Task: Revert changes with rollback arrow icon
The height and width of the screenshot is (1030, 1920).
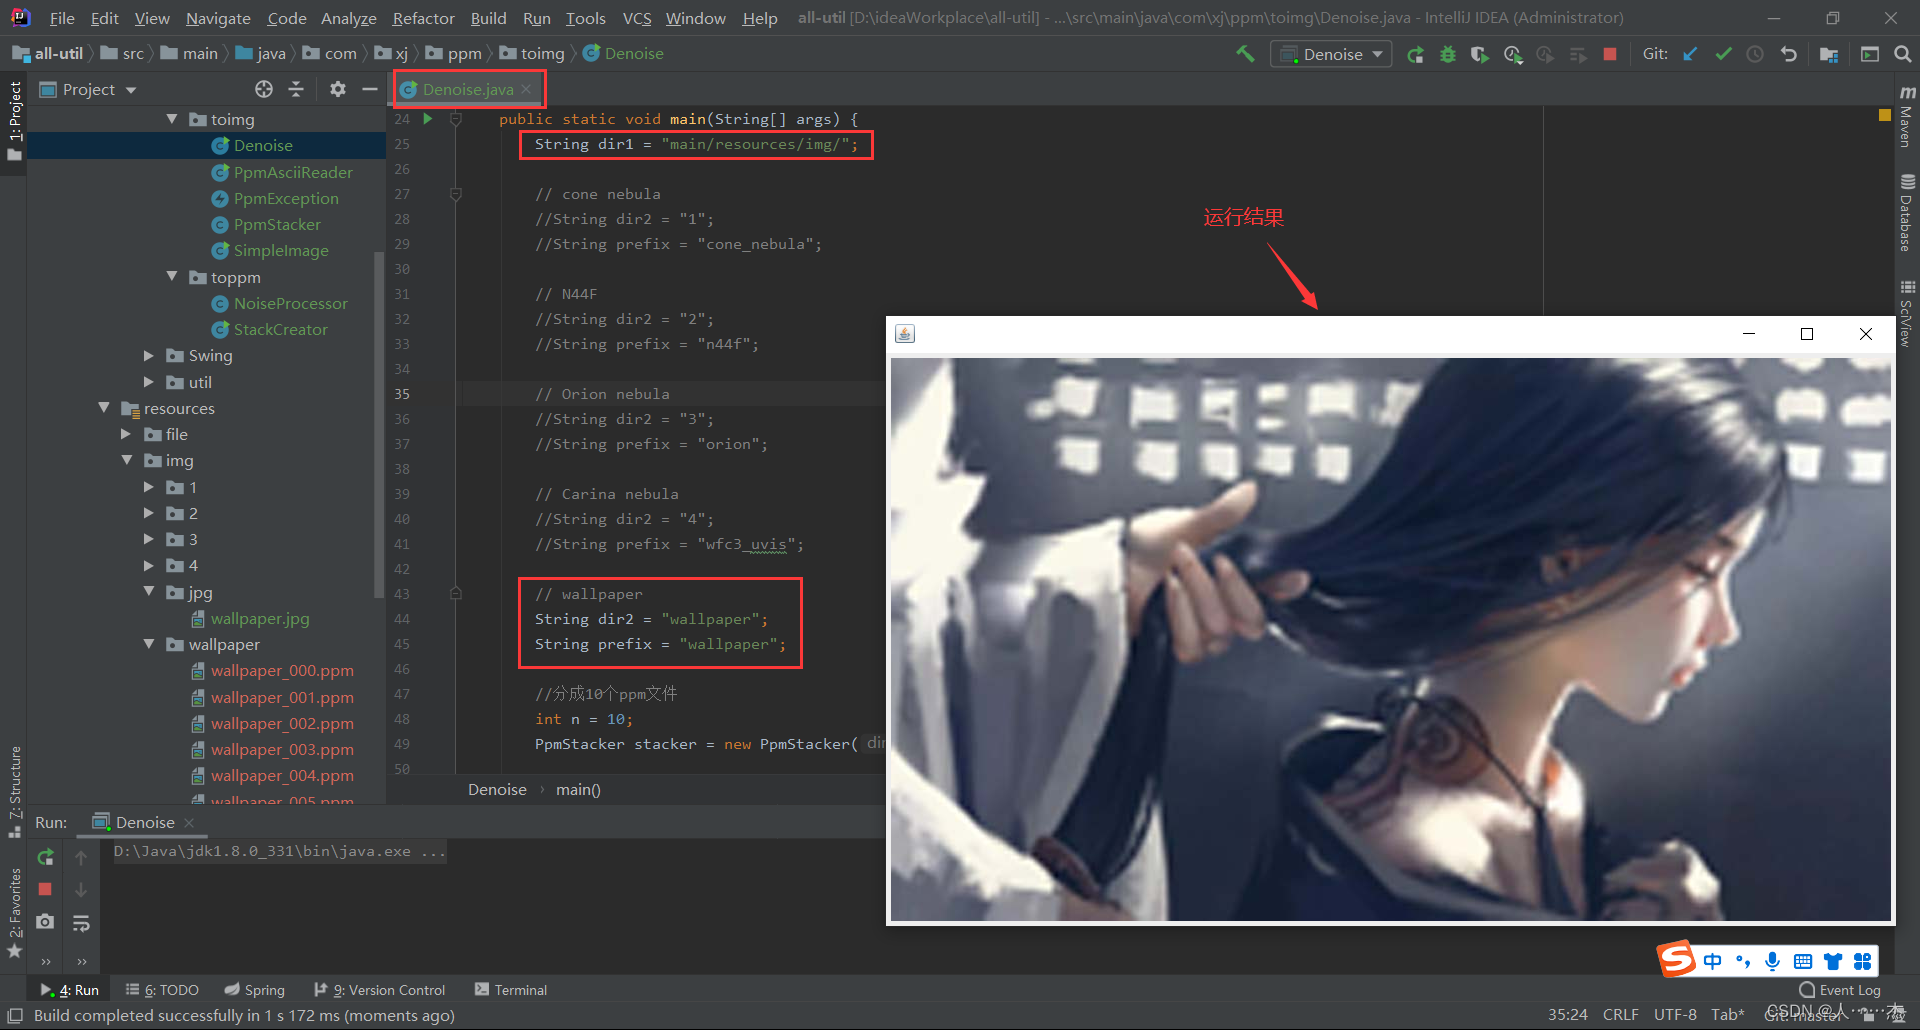Action: [x=1789, y=54]
